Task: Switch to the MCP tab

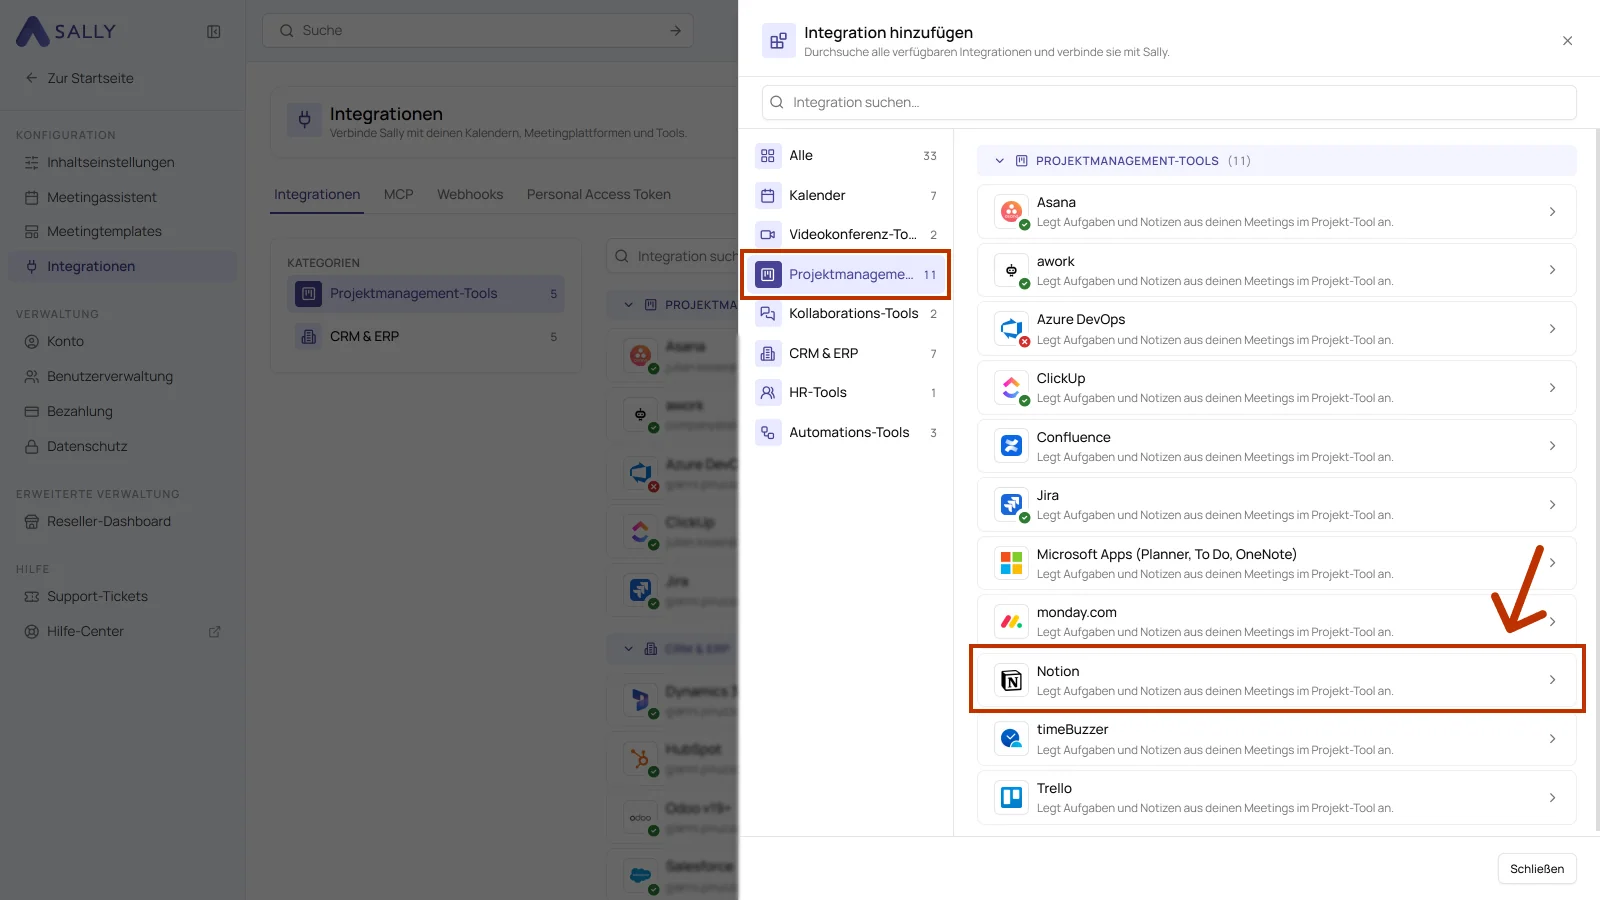Action: point(398,194)
